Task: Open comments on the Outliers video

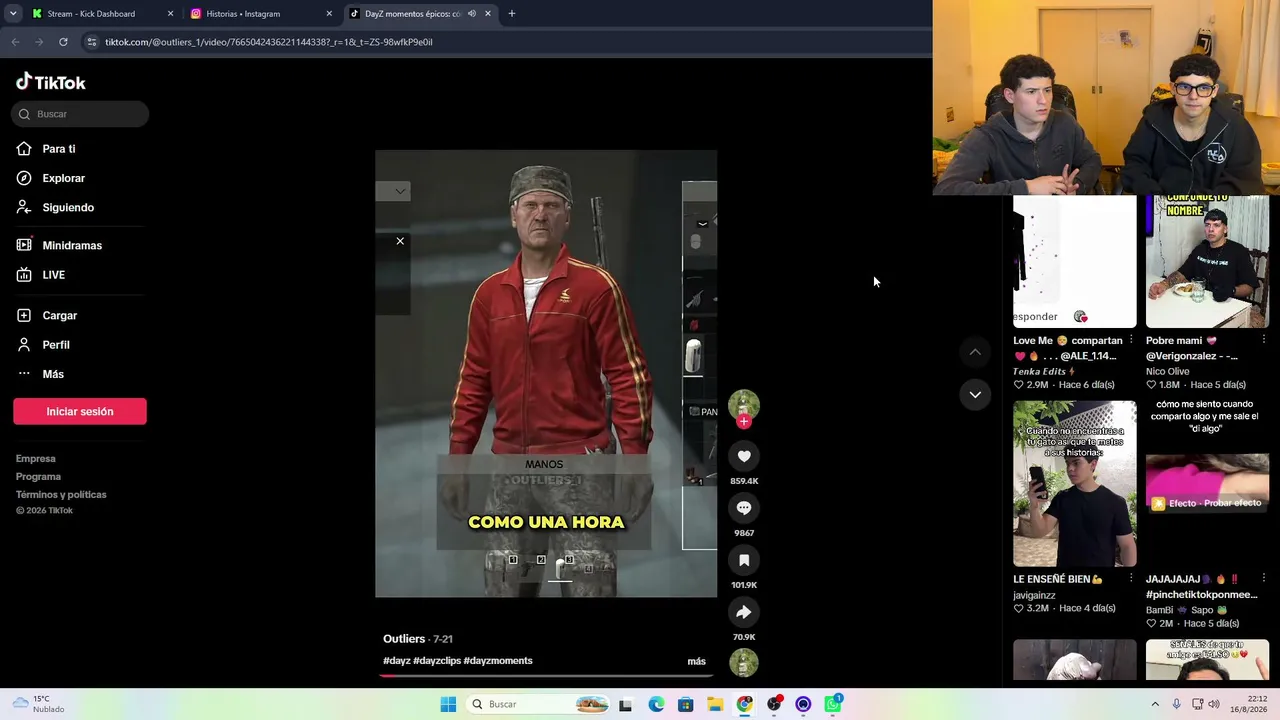Action: 744,508
